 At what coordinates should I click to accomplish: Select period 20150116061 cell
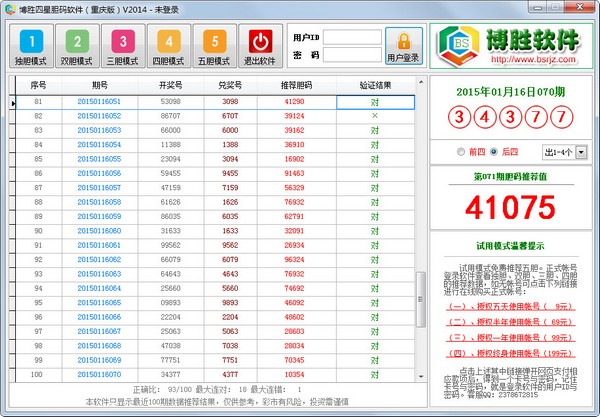[99, 245]
